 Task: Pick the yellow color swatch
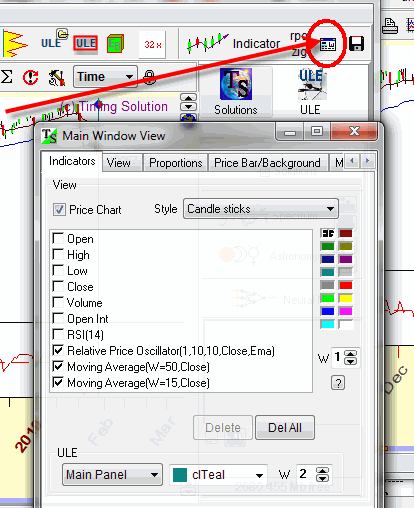point(346,298)
